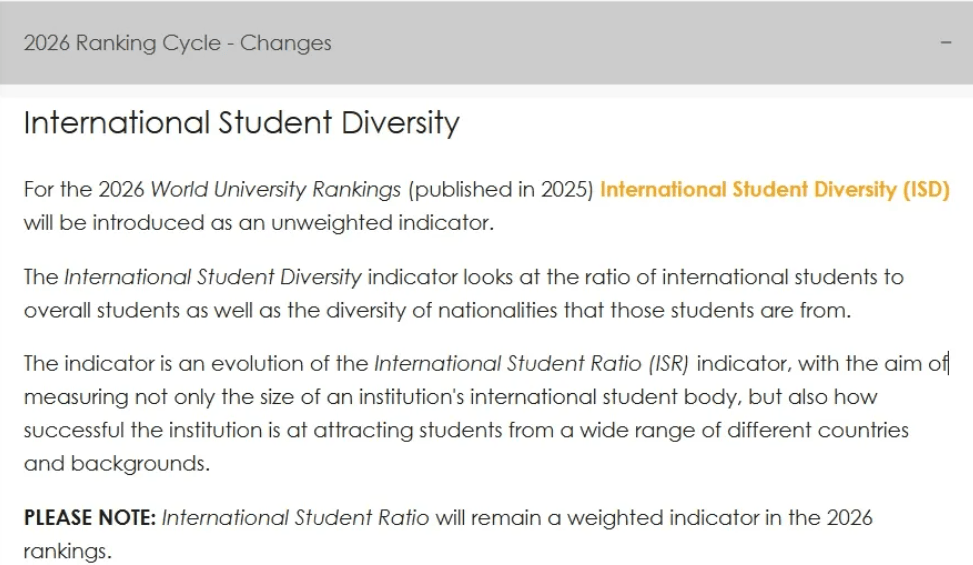This screenshot has width=973, height=565.
Task: Collapse the 2026 Ranking Cycle - Changes section
Action: click(x=486, y=42)
